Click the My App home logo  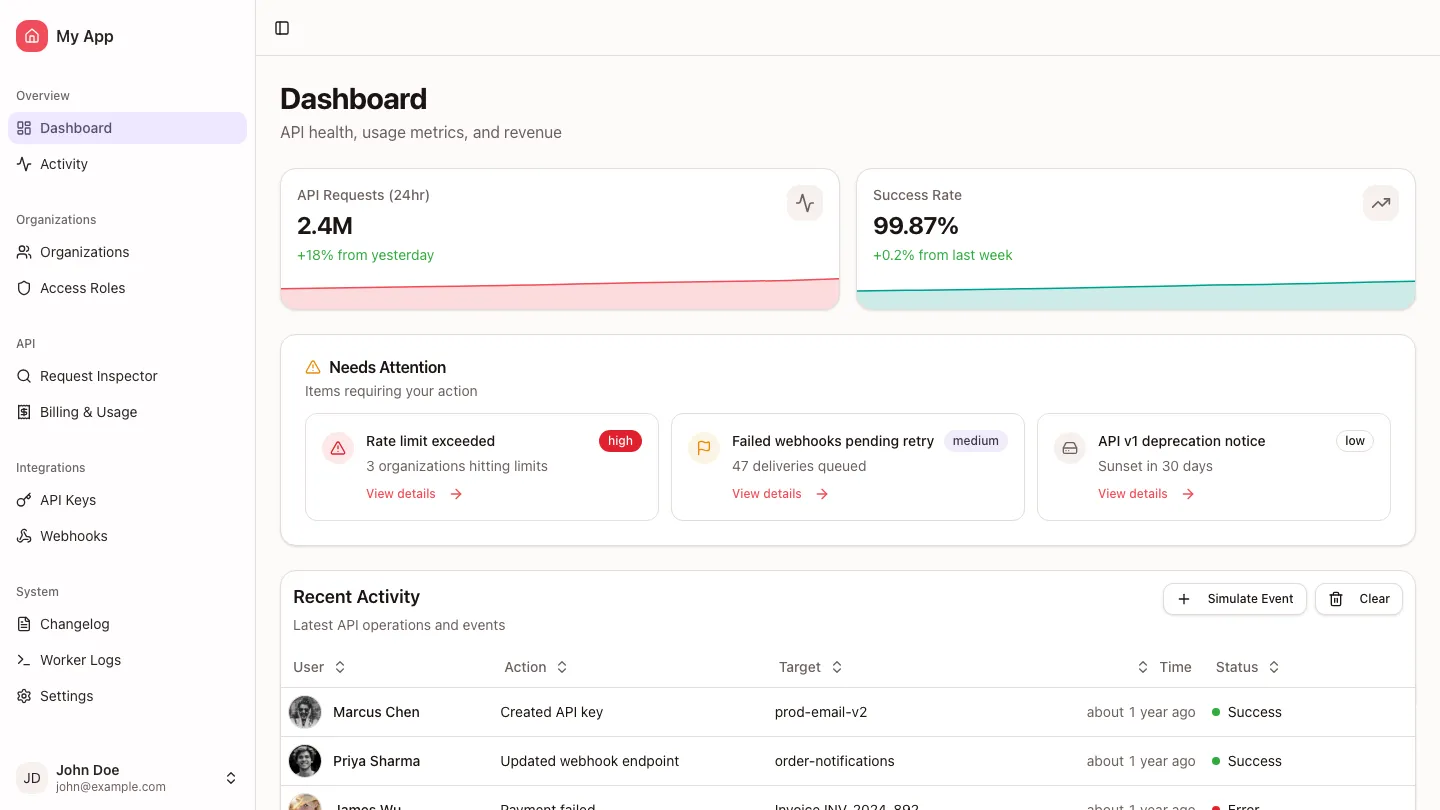(x=31, y=36)
